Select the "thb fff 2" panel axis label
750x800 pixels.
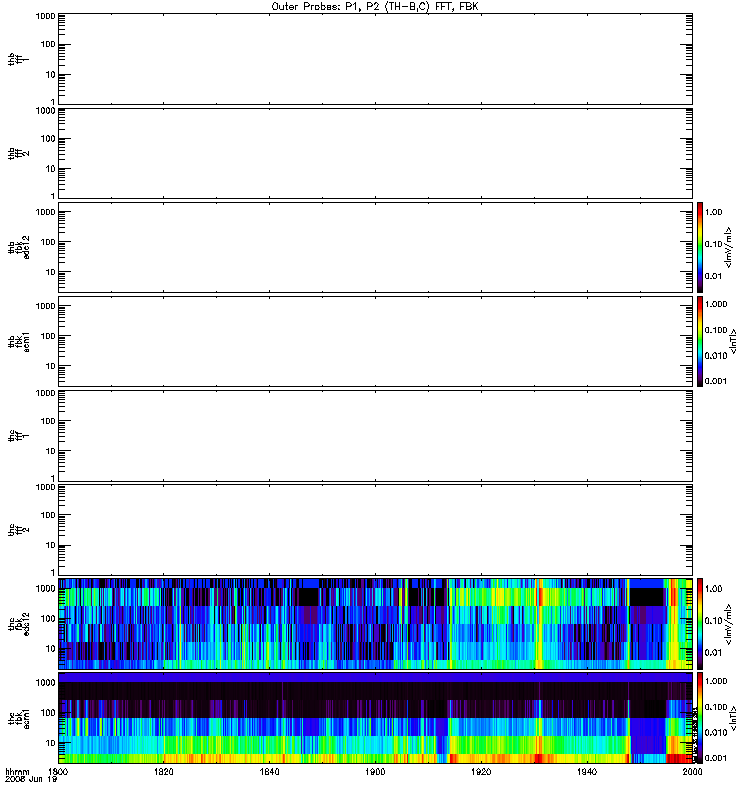pos(18,154)
